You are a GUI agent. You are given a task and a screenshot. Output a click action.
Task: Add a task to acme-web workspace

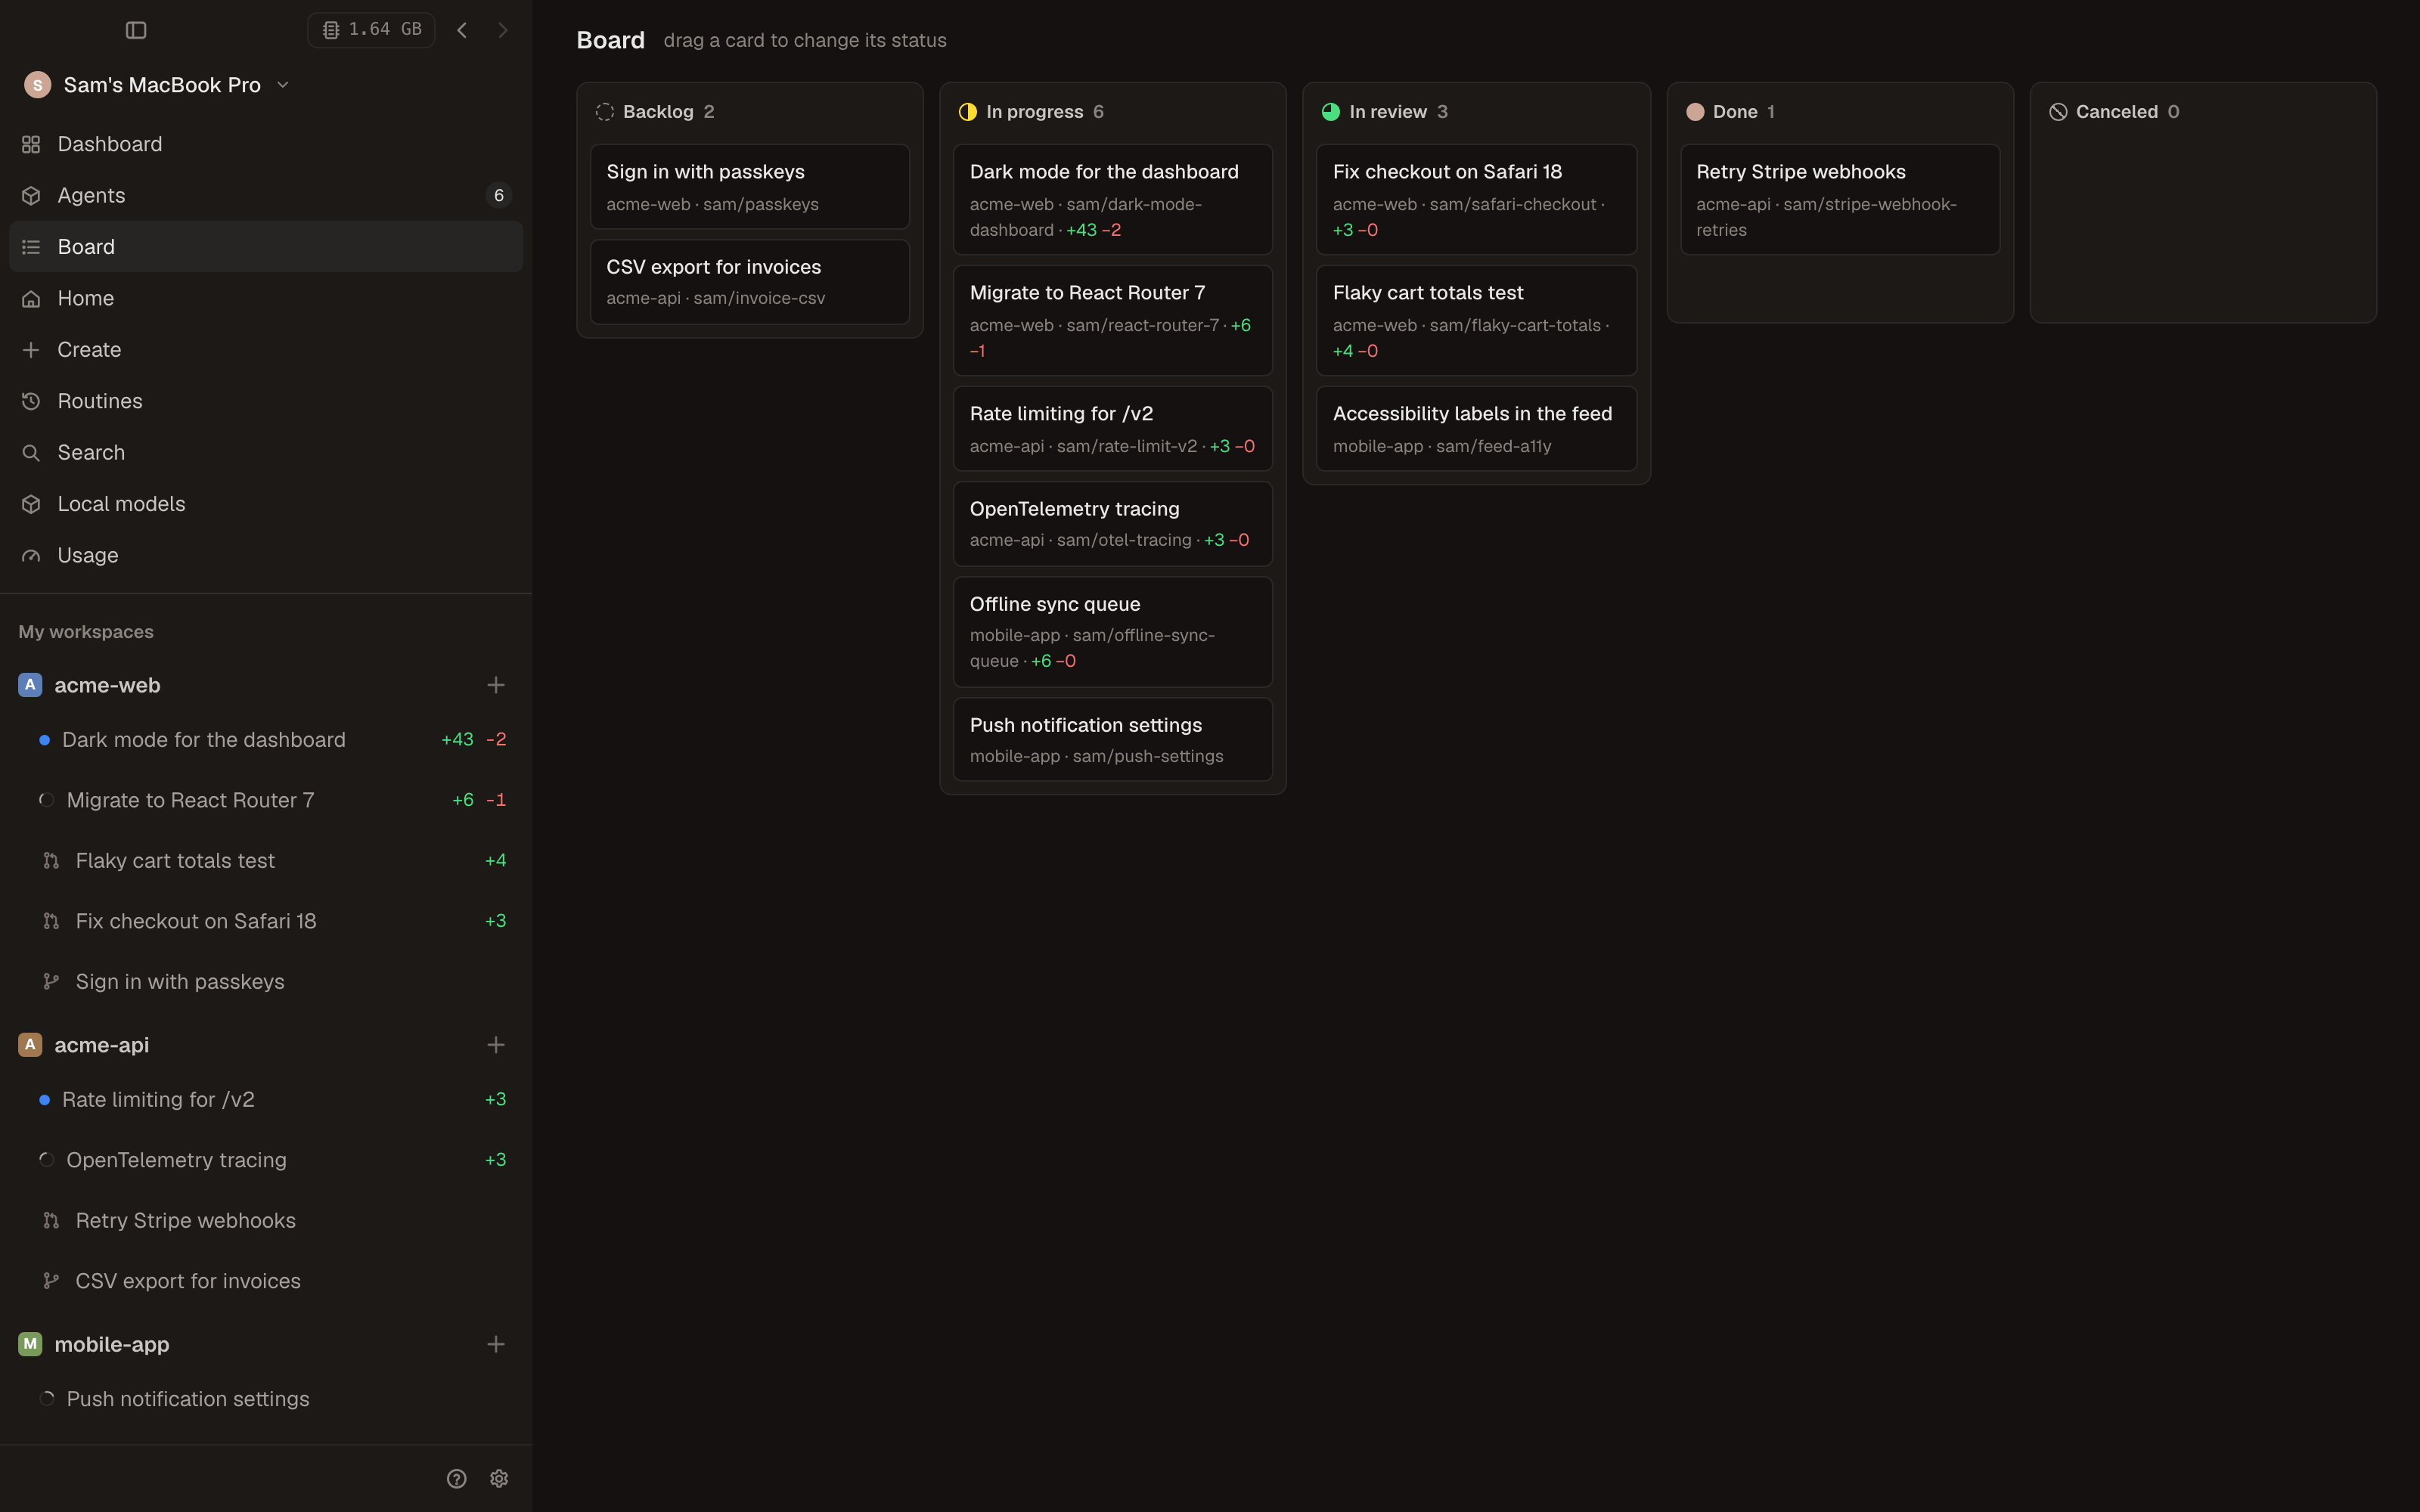pyautogui.click(x=496, y=685)
